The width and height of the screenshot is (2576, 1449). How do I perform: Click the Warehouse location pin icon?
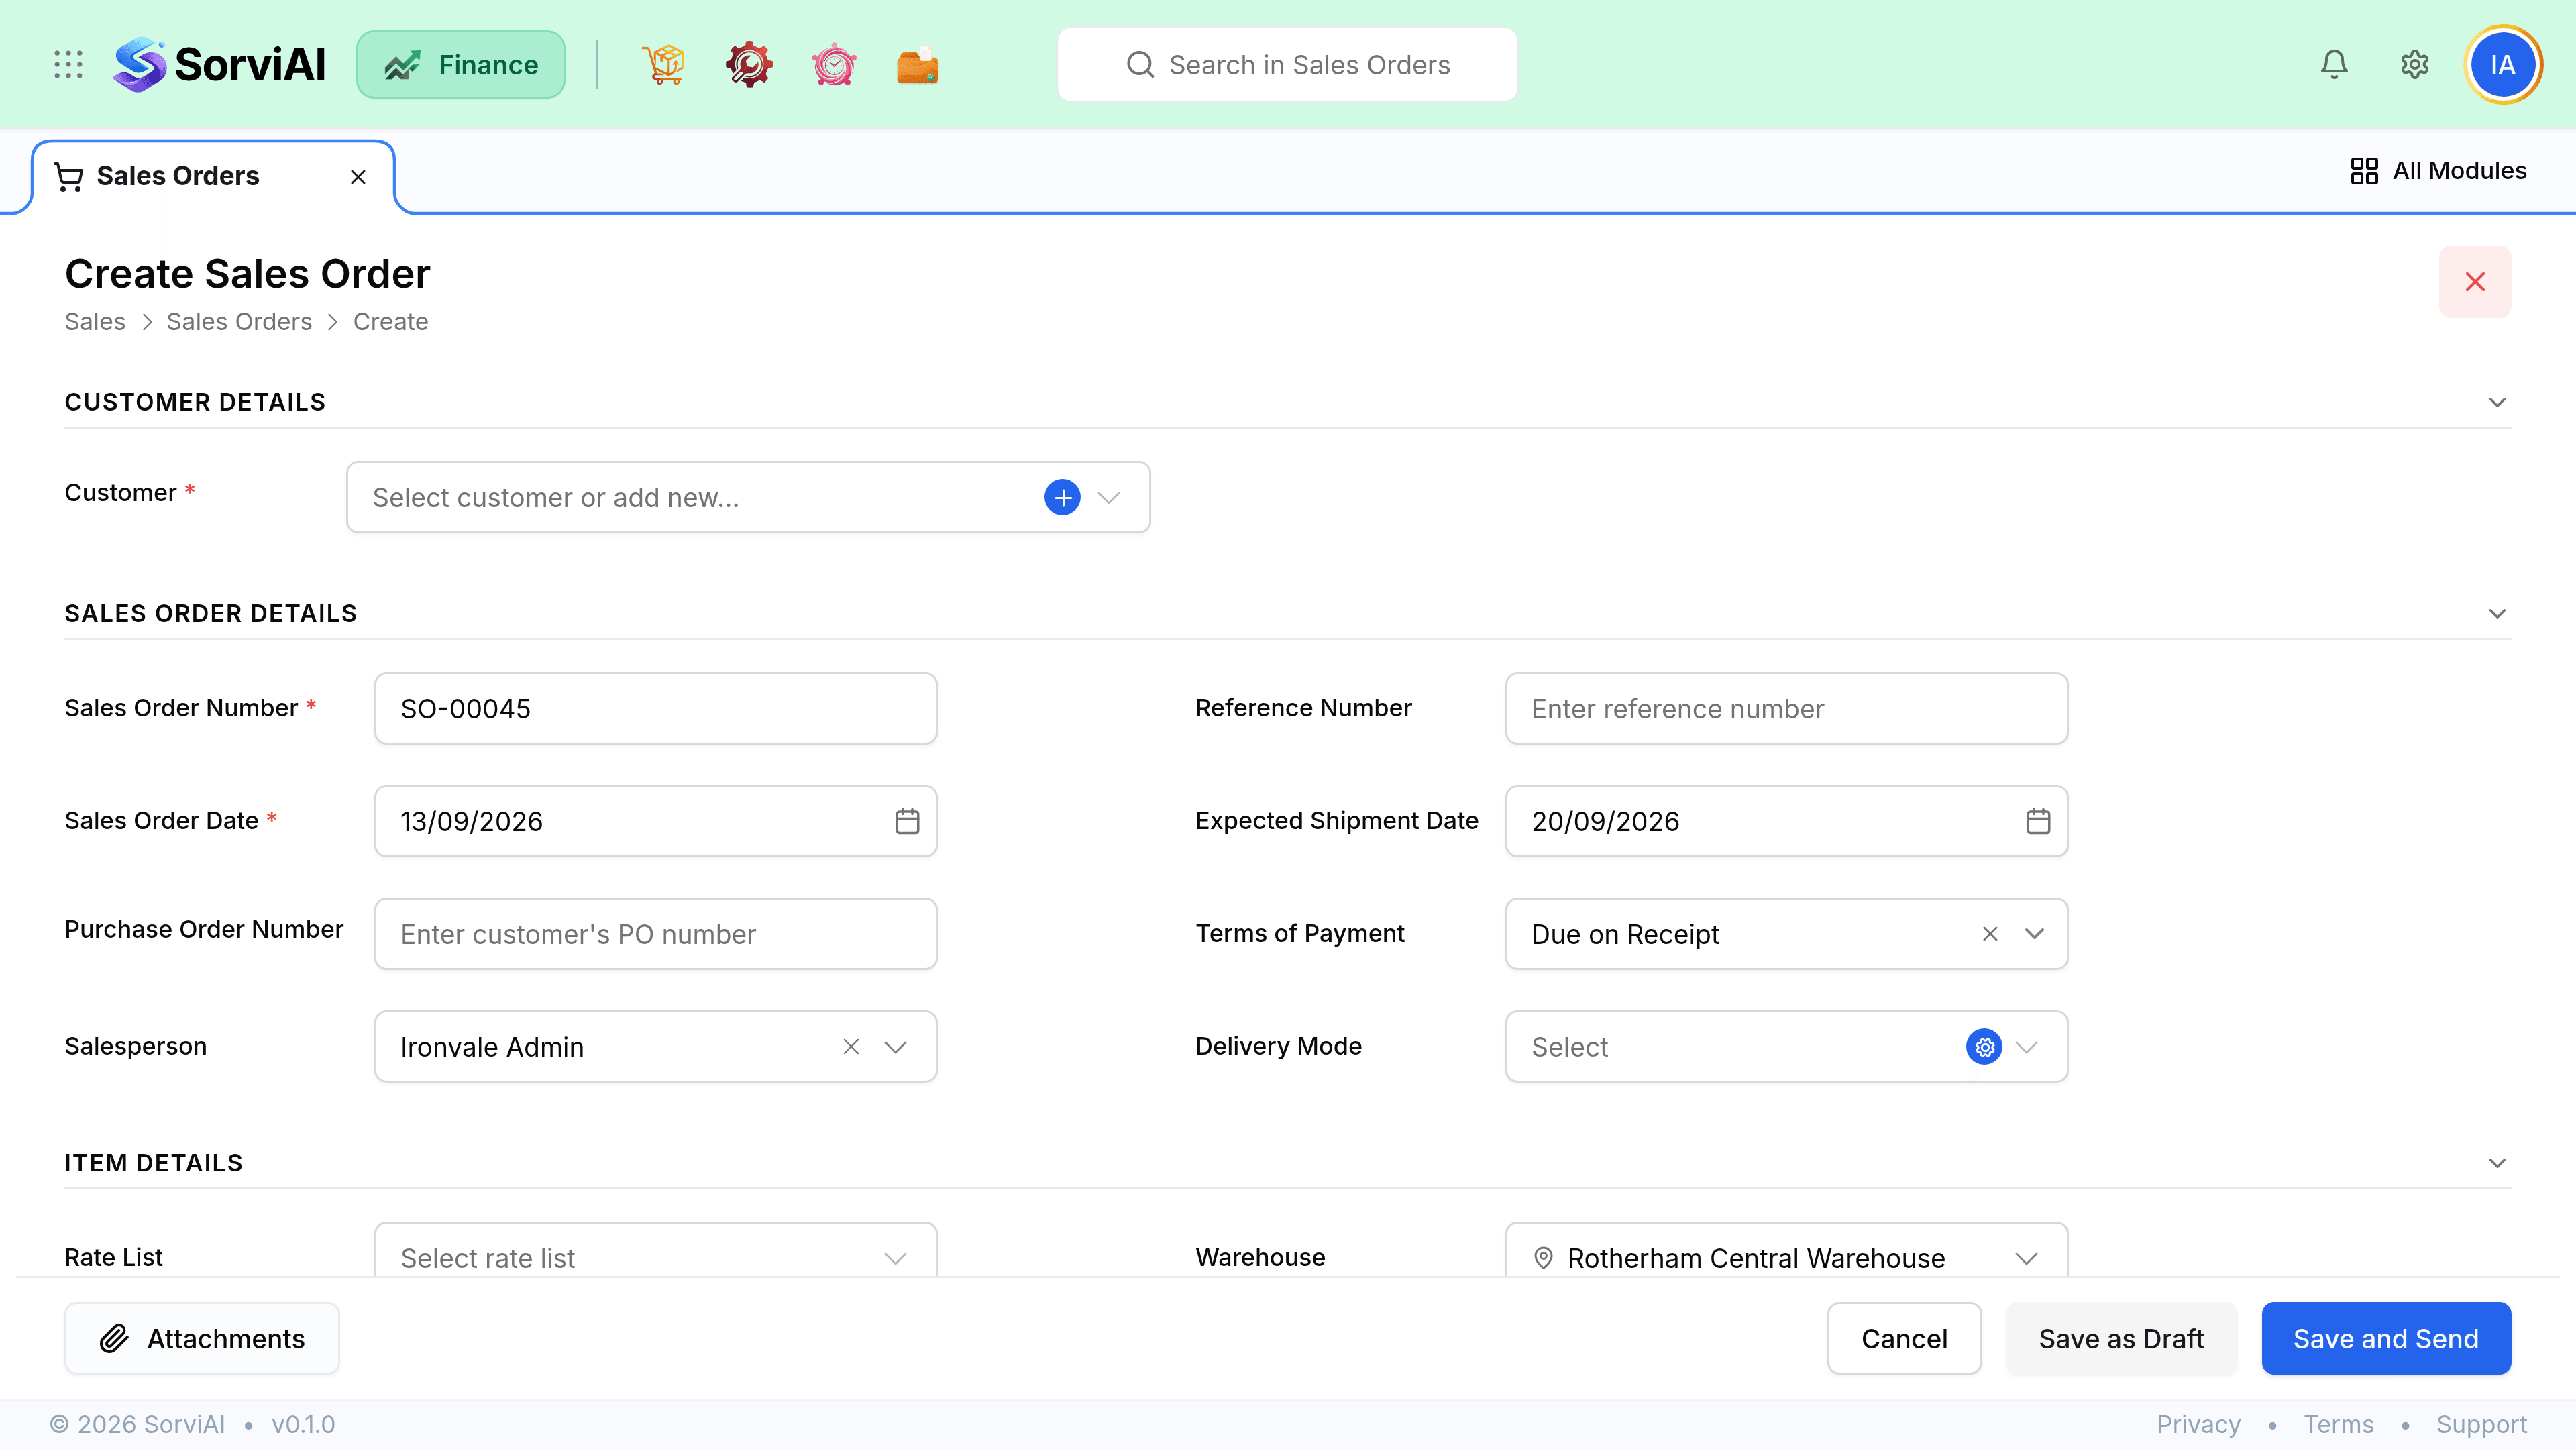point(1543,1258)
